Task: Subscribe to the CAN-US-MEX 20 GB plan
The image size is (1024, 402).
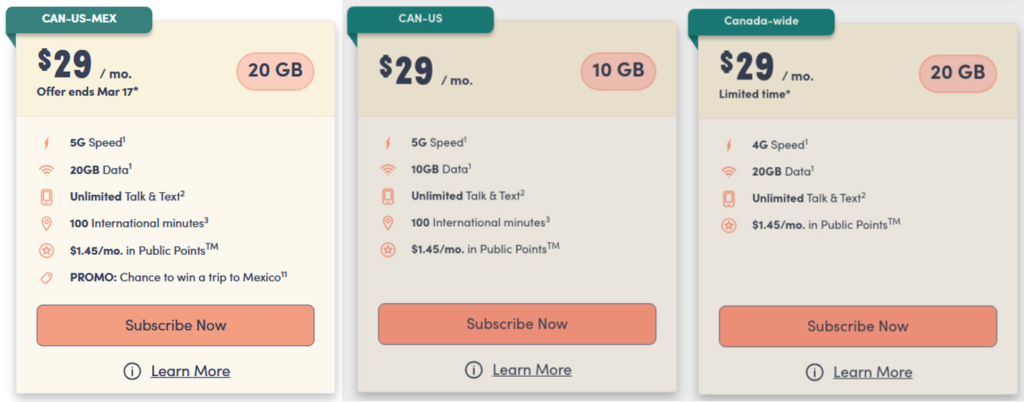Action: (175, 325)
